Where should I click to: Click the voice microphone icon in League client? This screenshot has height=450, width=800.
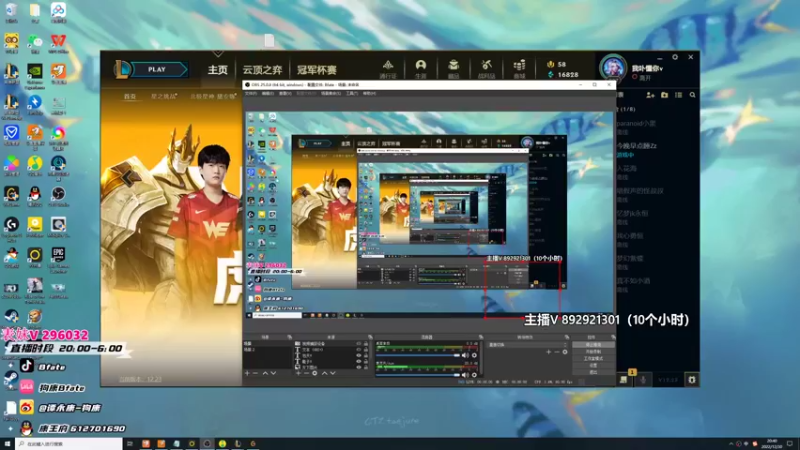pos(643,380)
